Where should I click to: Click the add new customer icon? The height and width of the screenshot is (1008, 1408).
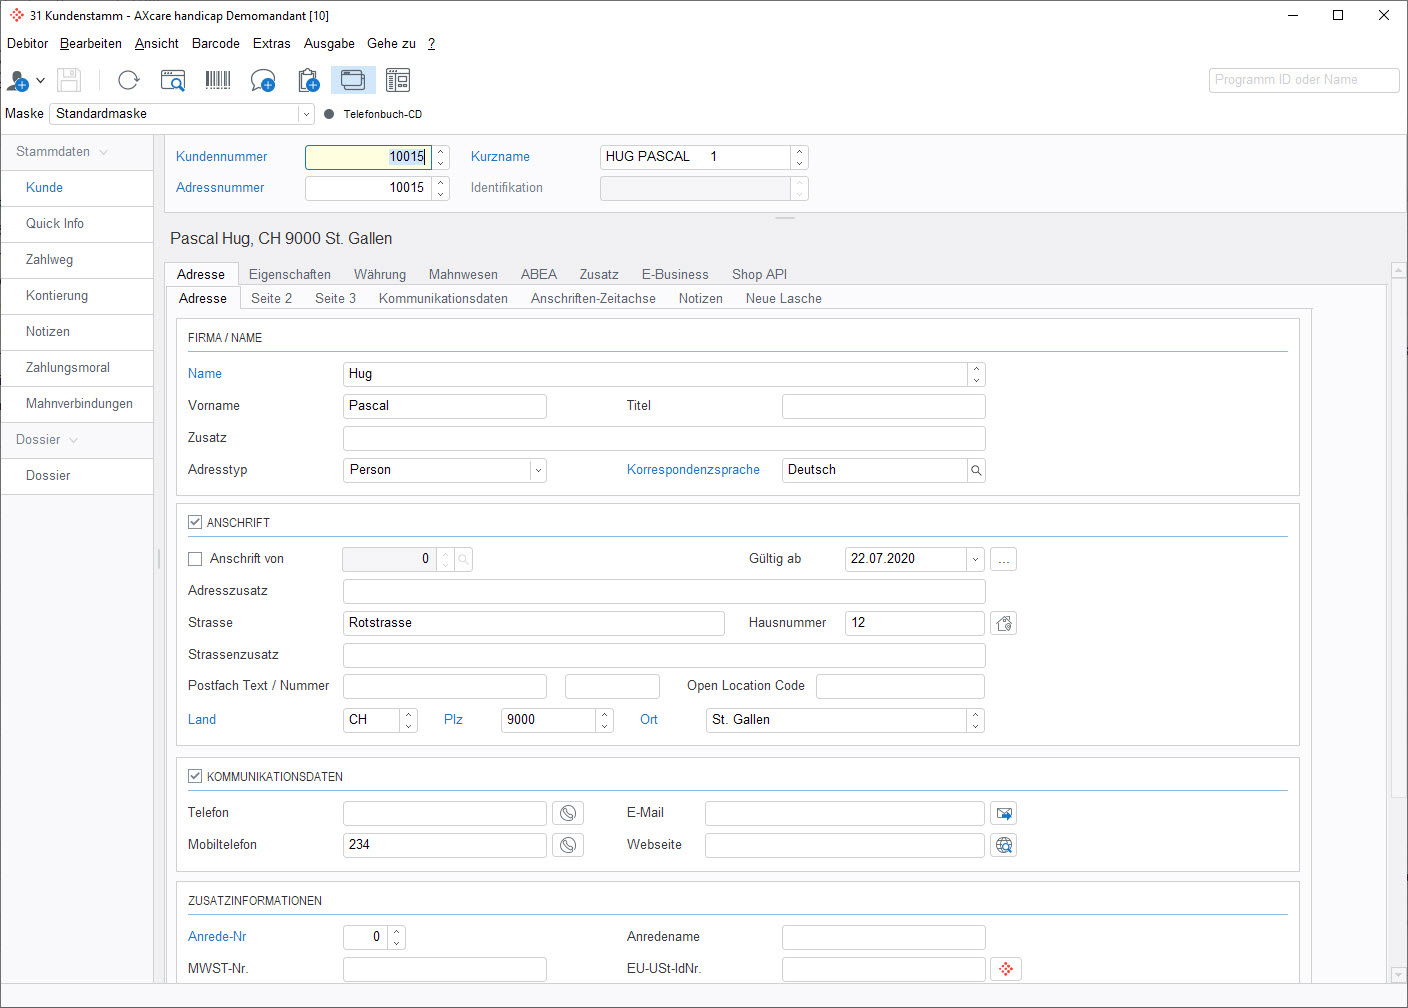pyautogui.click(x=18, y=80)
